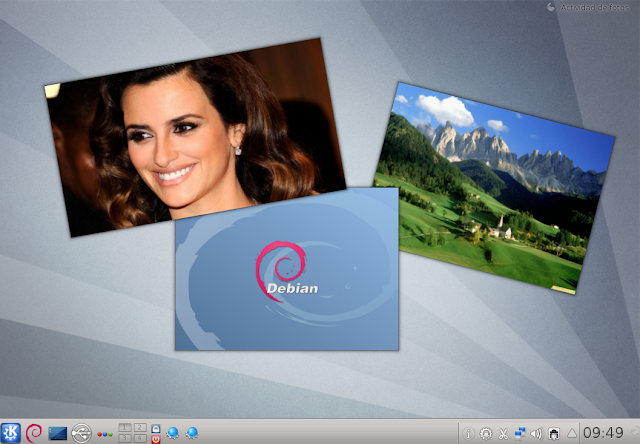The width and height of the screenshot is (640, 444).
Task: Switch to virtual desktop 3 in the pager
Action: click(x=125, y=439)
